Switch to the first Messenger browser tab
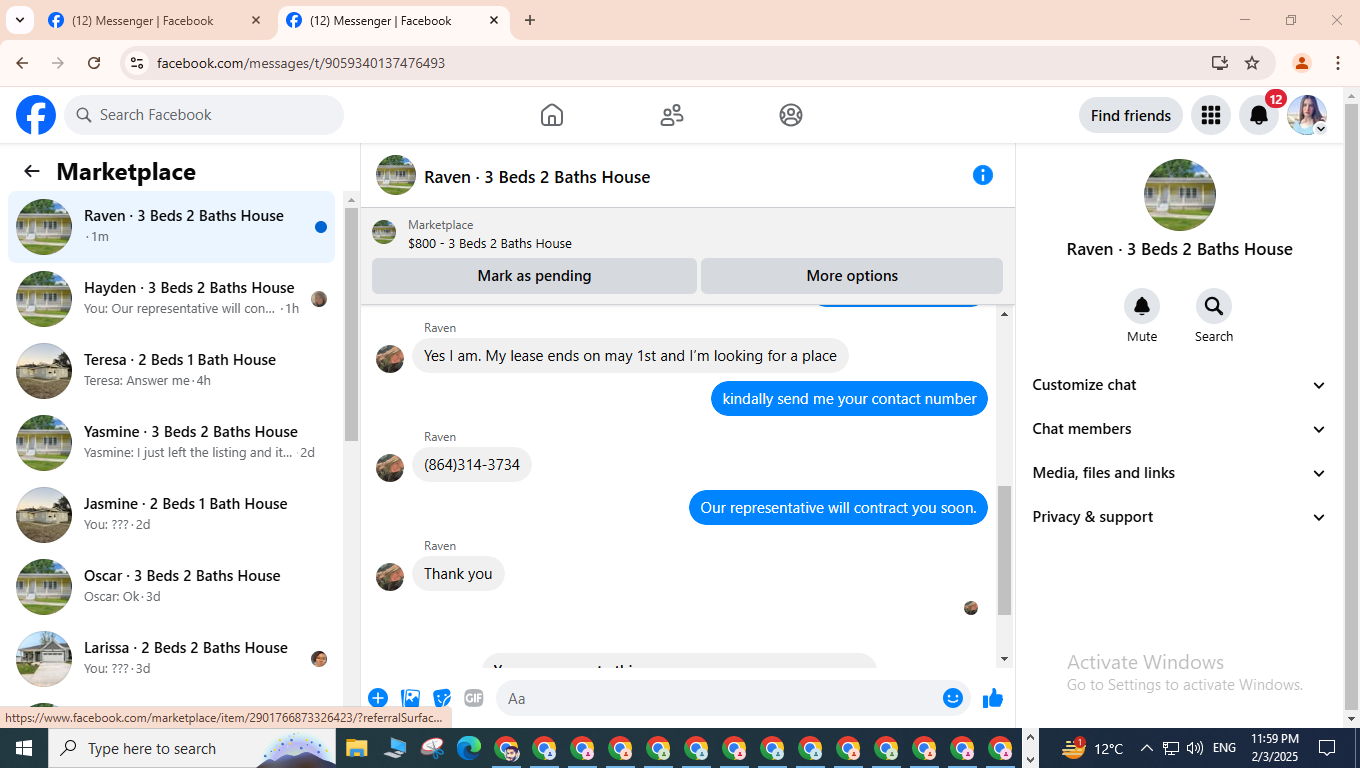This screenshot has width=1360, height=768. coord(154,20)
